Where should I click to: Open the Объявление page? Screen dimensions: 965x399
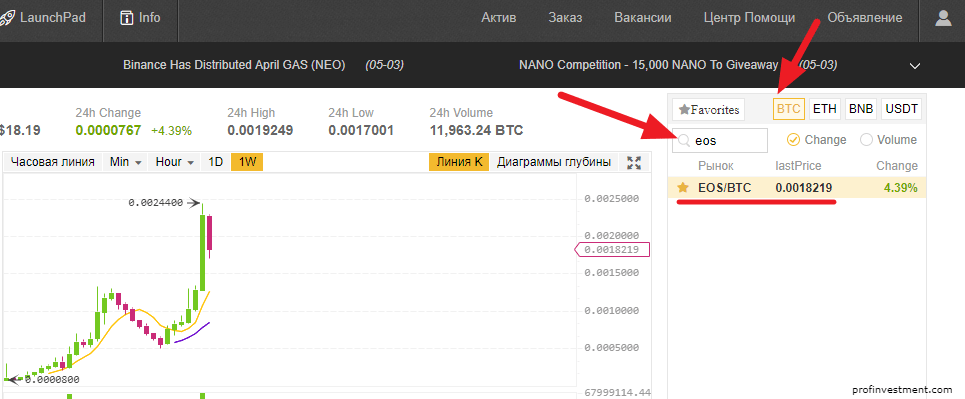(865, 18)
